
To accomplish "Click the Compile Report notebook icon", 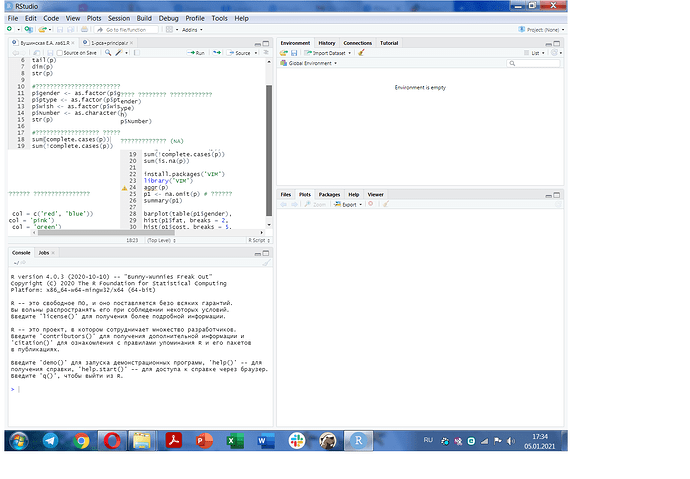I will [x=137, y=53].
